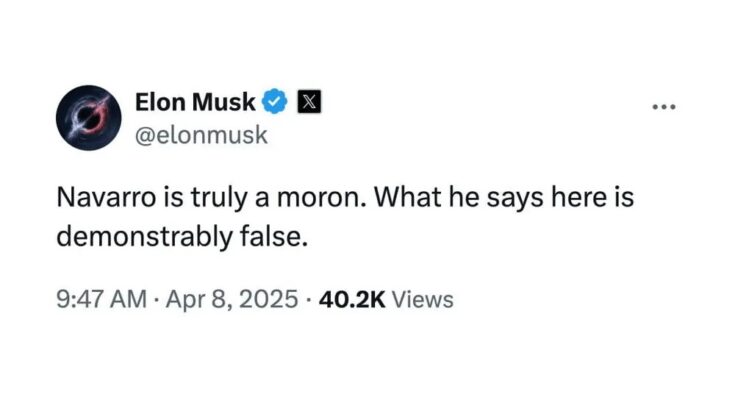735x400 pixels.
Task: Click the 9:47 AM timestamp
Action: [101, 299]
